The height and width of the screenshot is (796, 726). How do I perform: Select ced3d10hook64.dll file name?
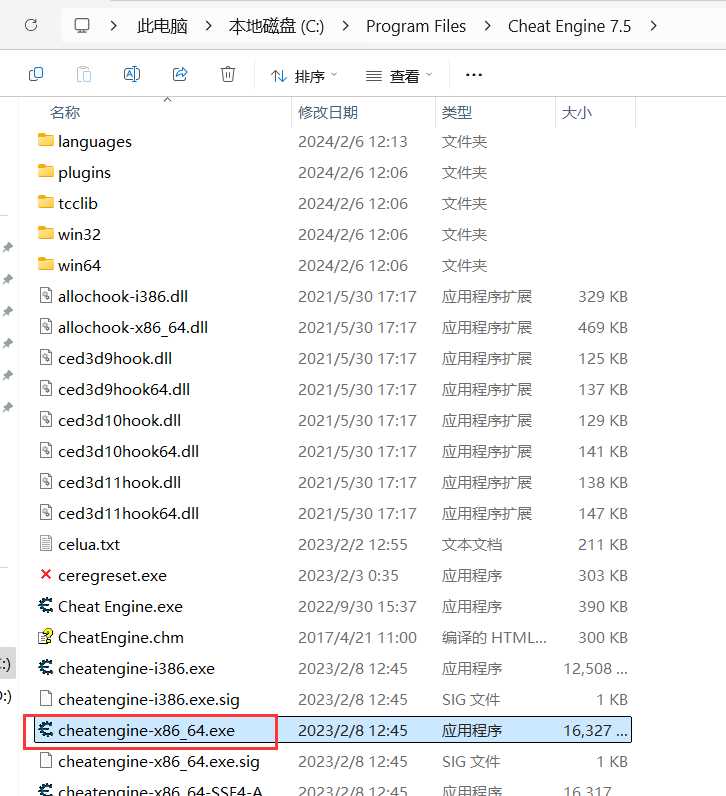(x=128, y=452)
